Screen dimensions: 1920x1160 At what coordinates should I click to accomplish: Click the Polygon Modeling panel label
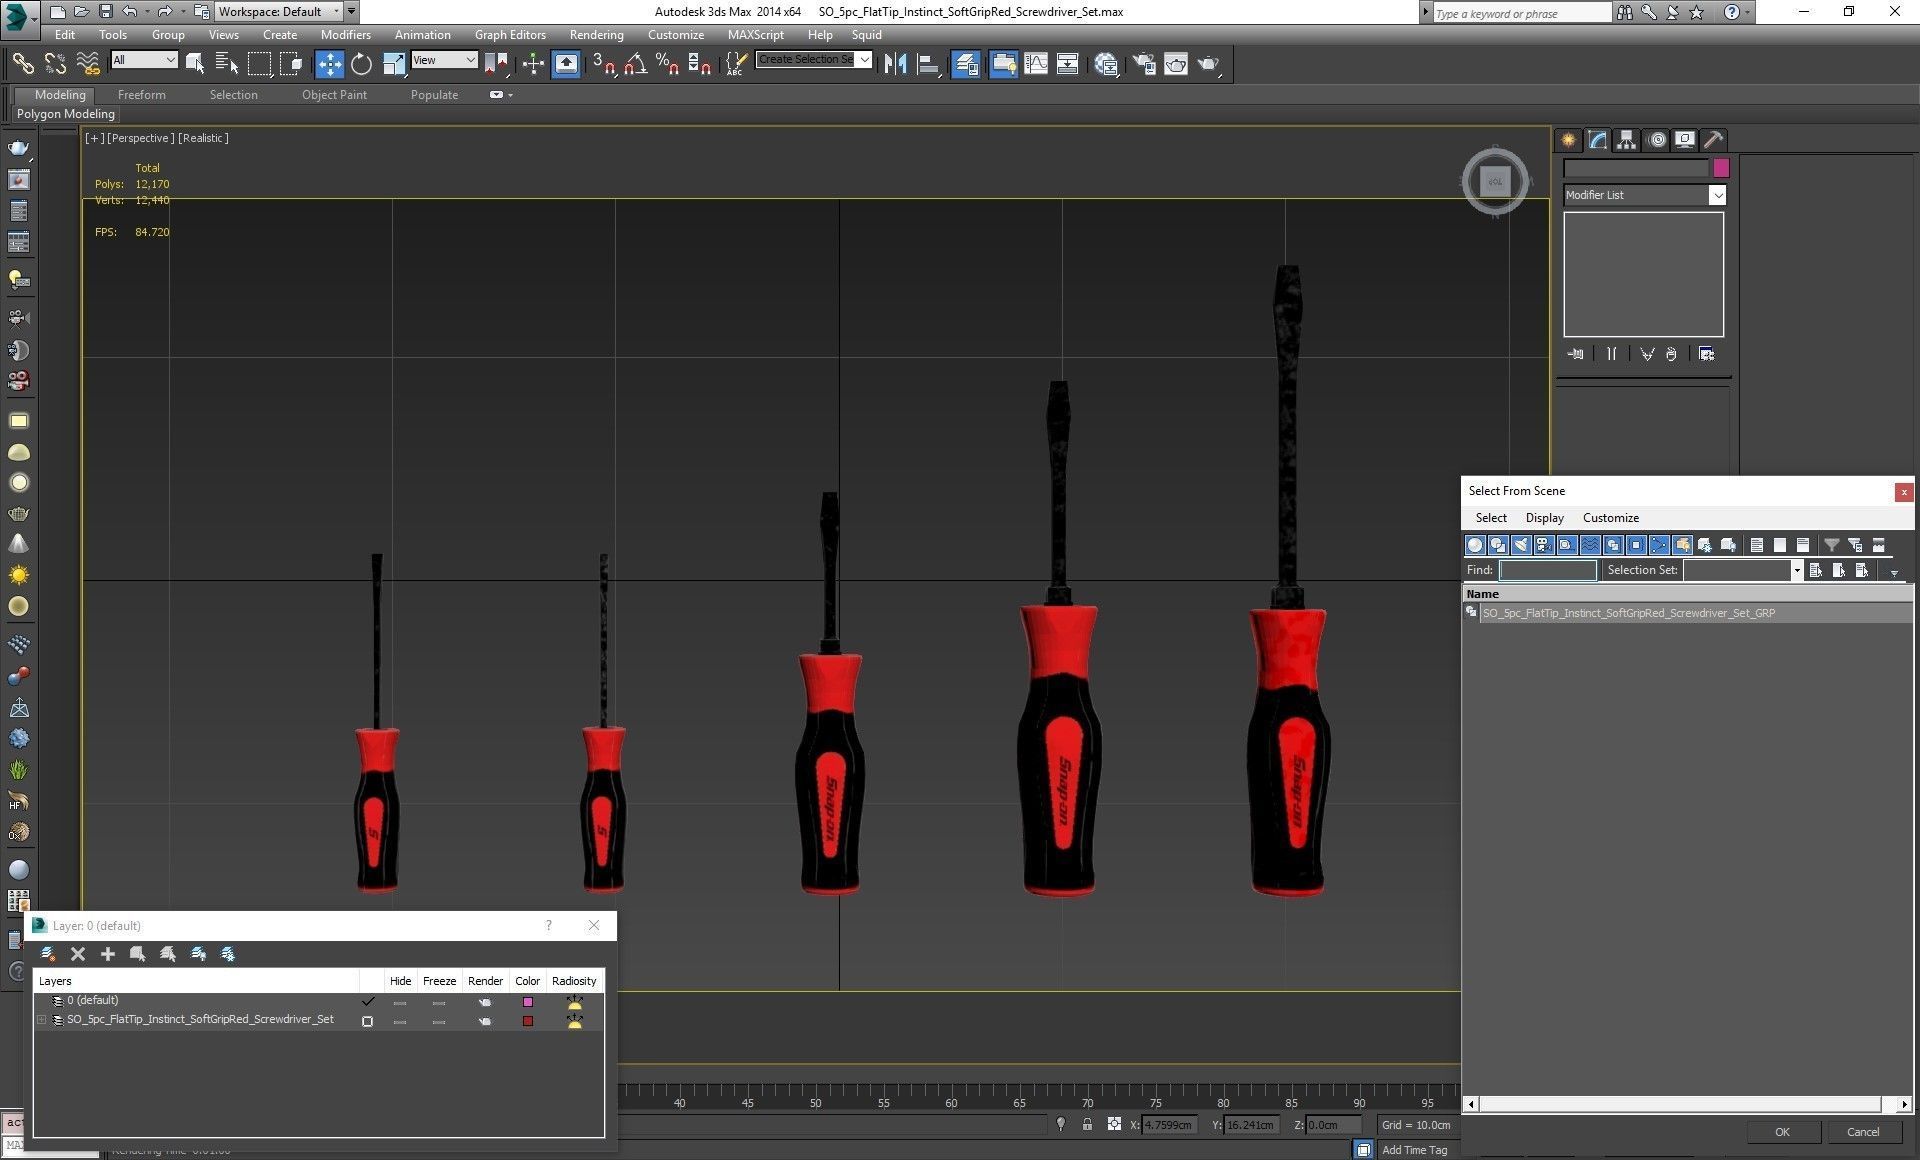point(65,114)
